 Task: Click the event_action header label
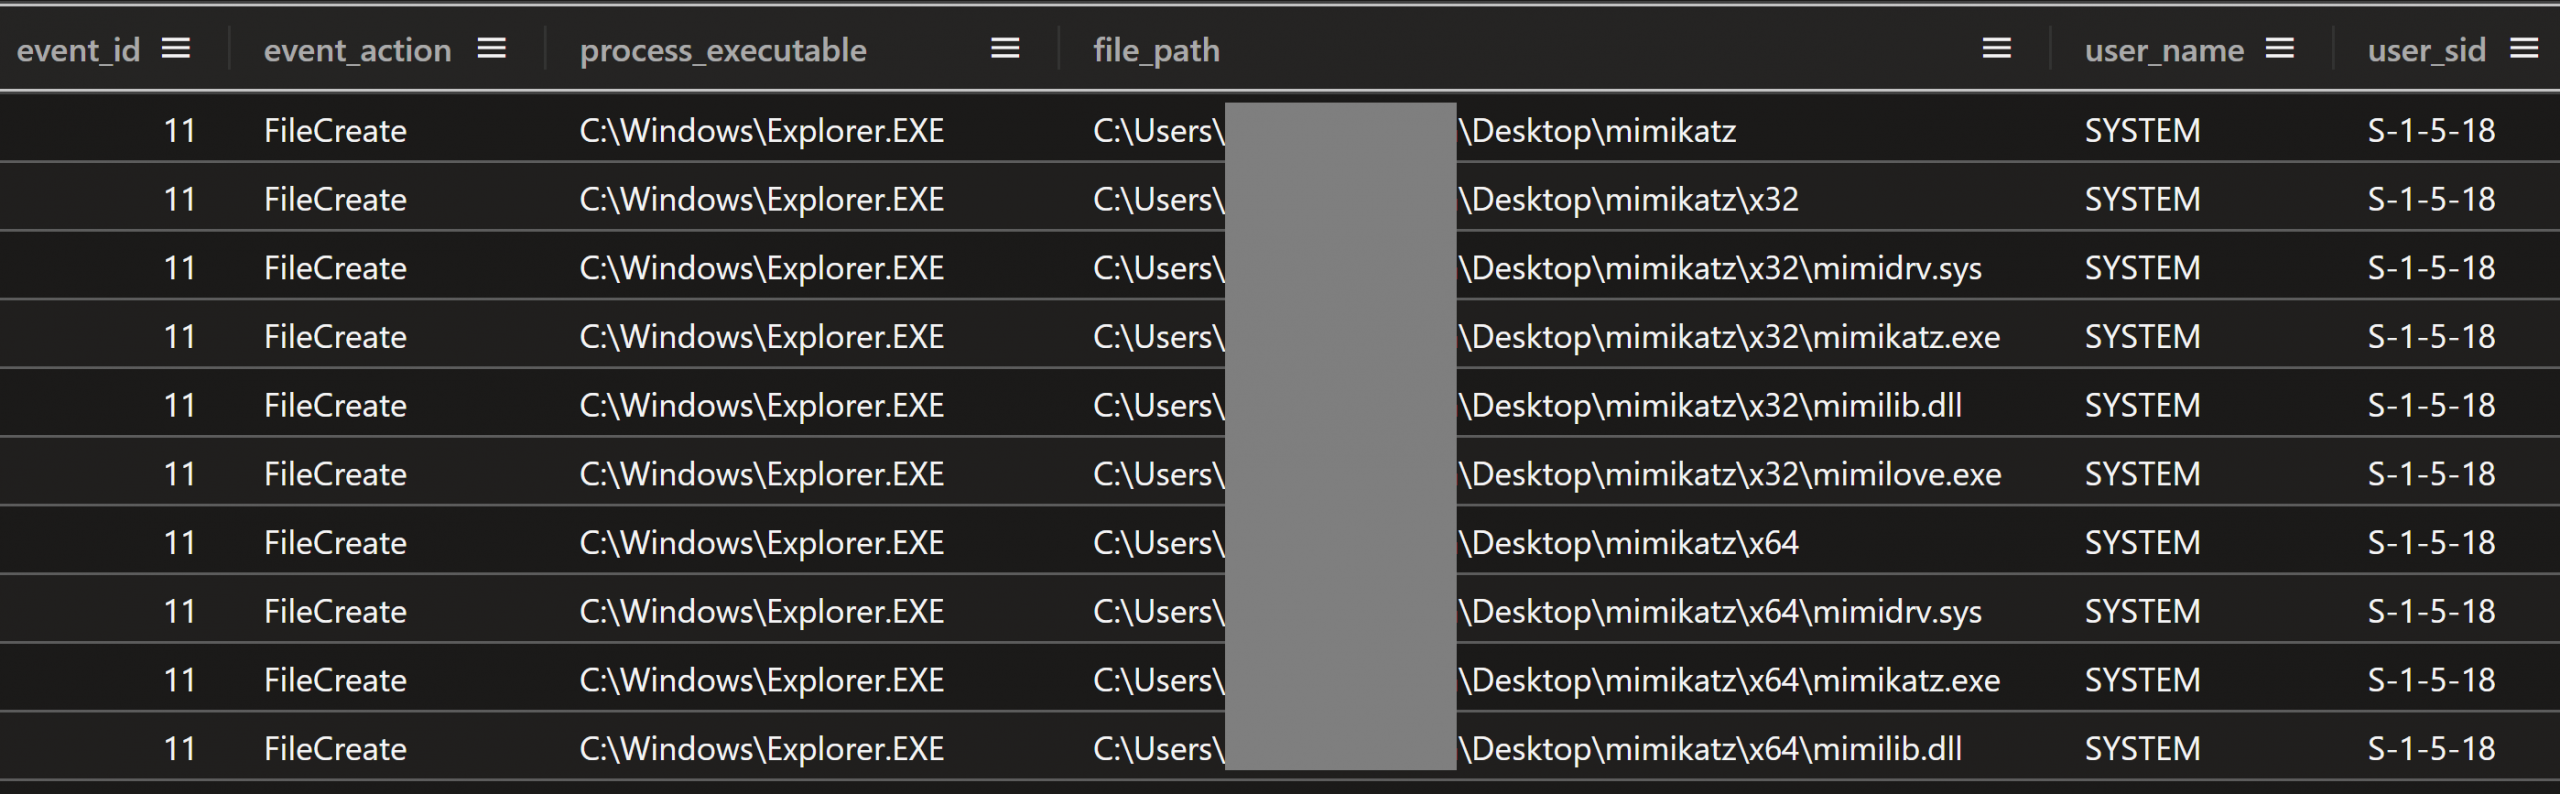(357, 50)
